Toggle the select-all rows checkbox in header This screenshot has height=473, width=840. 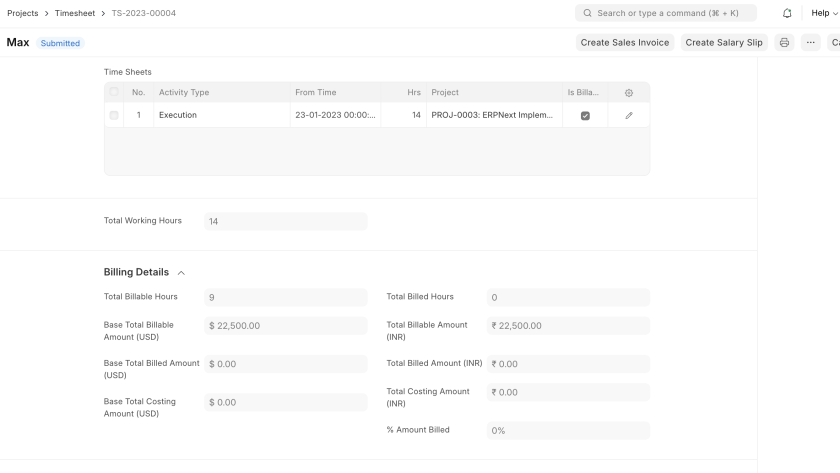pos(114,93)
